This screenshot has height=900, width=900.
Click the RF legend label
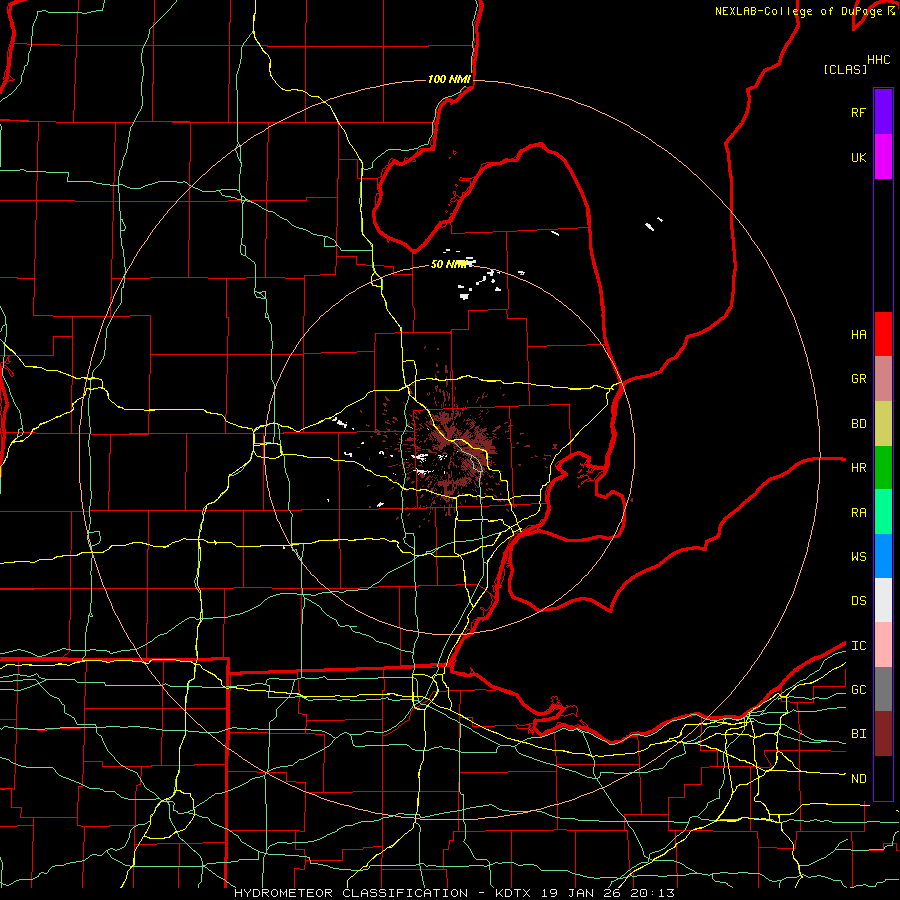coord(858,112)
